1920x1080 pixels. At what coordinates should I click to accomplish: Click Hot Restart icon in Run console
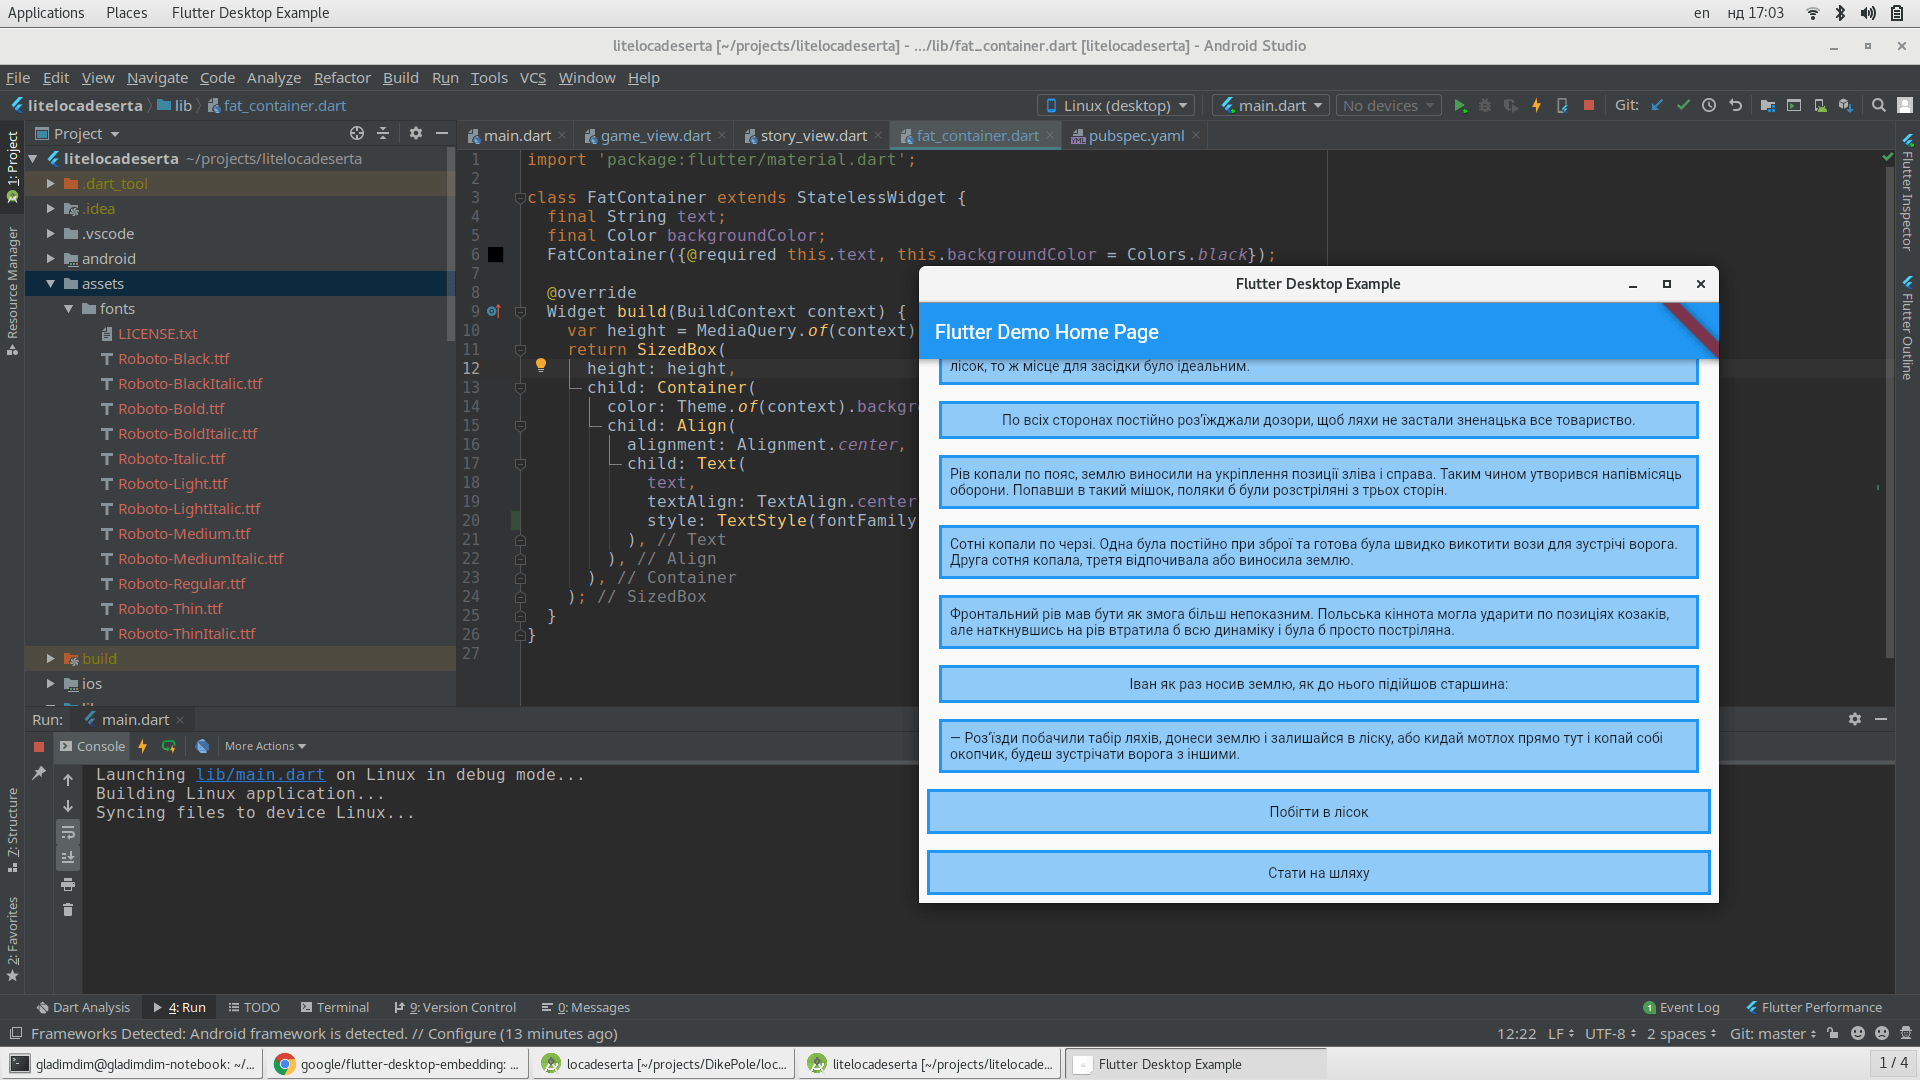click(x=168, y=746)
